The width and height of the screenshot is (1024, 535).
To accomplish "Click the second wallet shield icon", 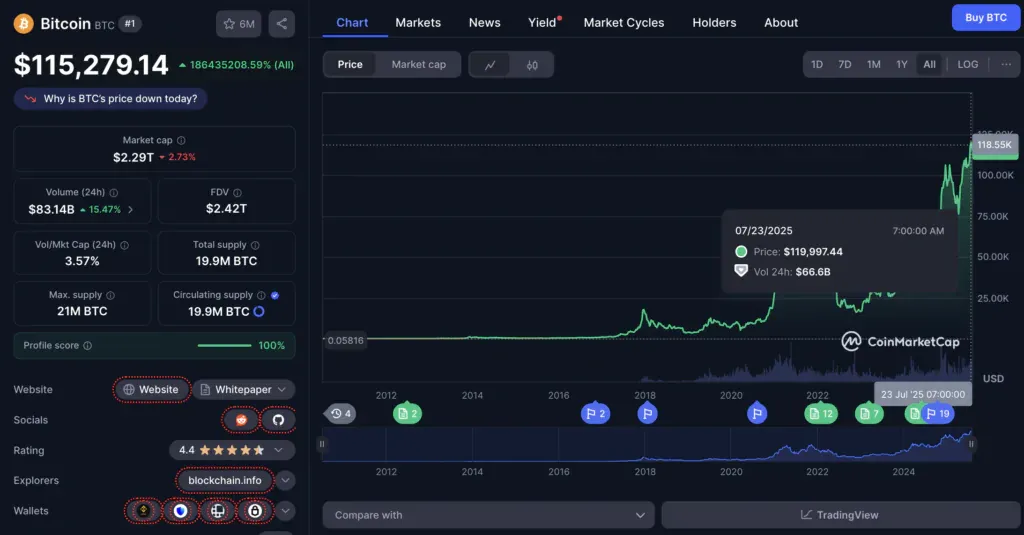I will tap(180, 511).
